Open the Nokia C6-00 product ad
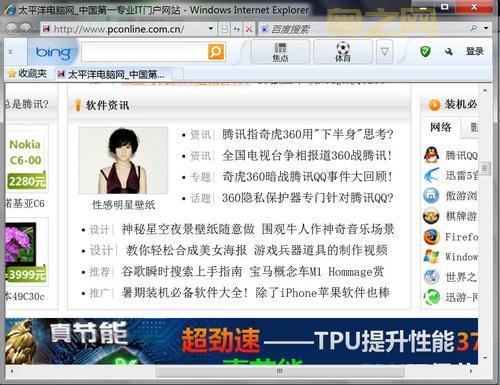The width and height of the screenshot is (500, 385). click(27, 159)
